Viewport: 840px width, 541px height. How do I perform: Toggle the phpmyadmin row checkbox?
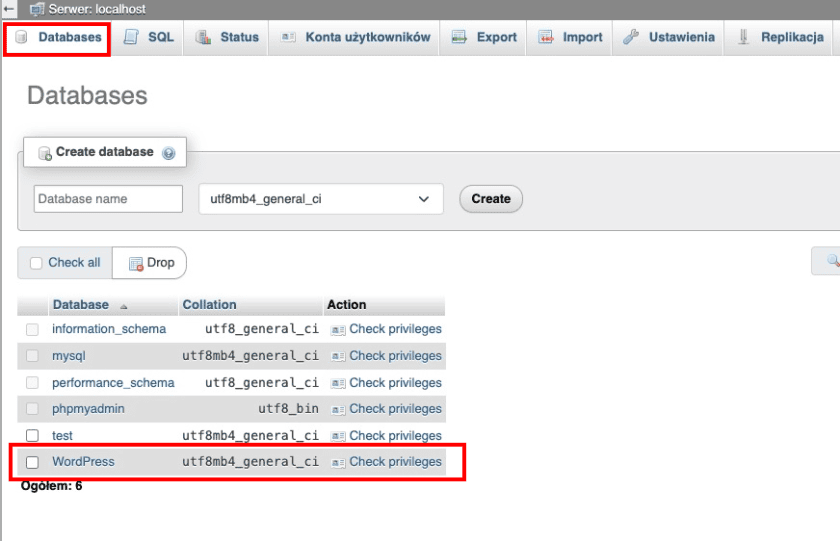point(32,409)
